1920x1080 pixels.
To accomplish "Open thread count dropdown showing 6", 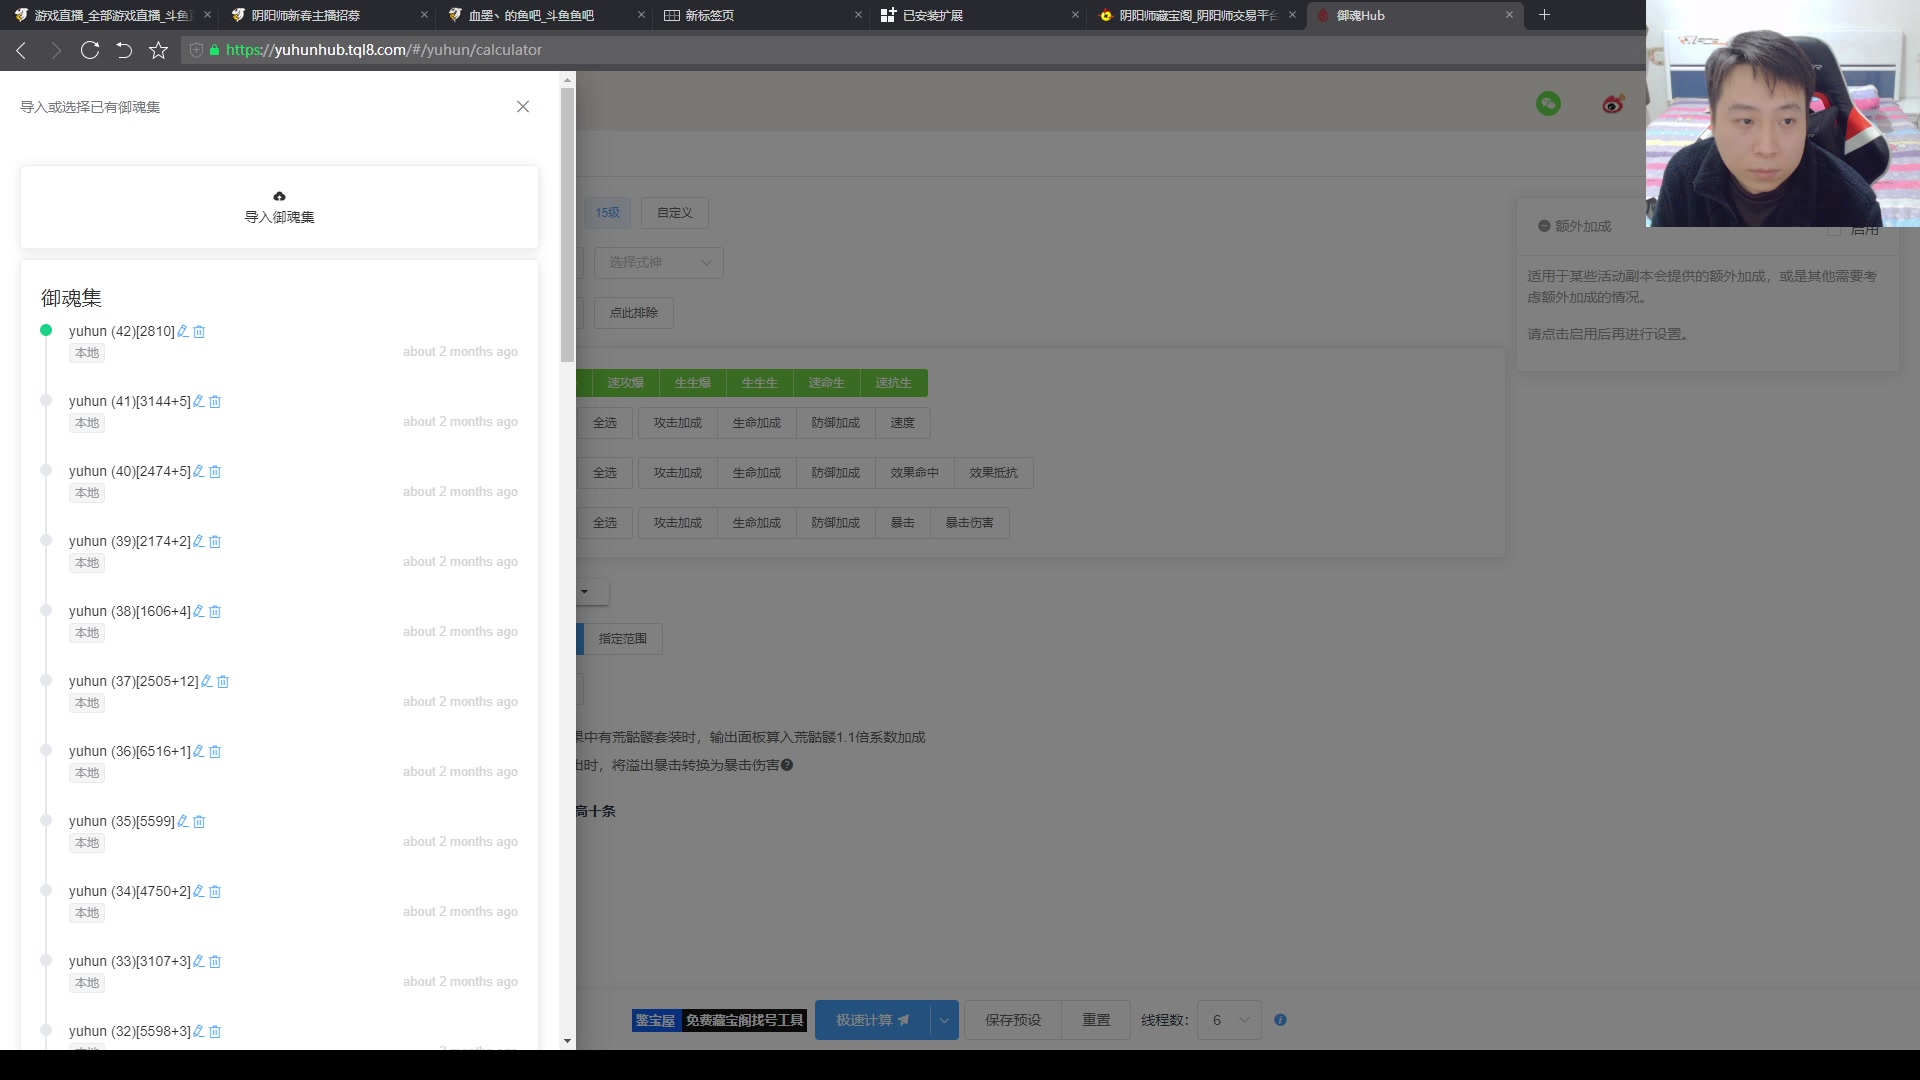I will (x=1230, y=1020).
